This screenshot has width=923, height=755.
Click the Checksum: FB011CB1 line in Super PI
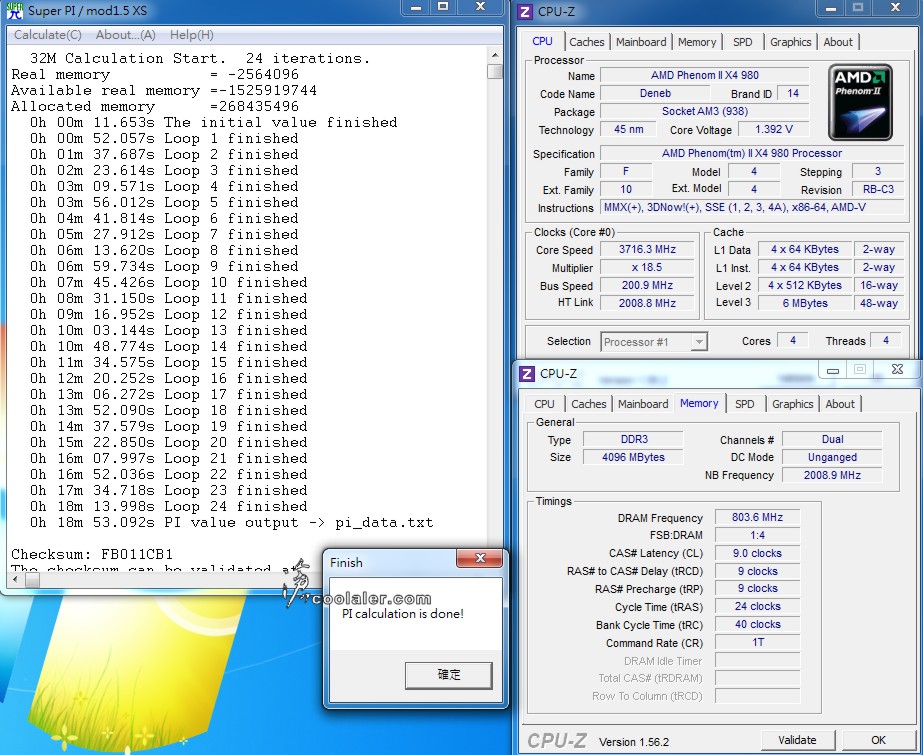tap(92, 554)
